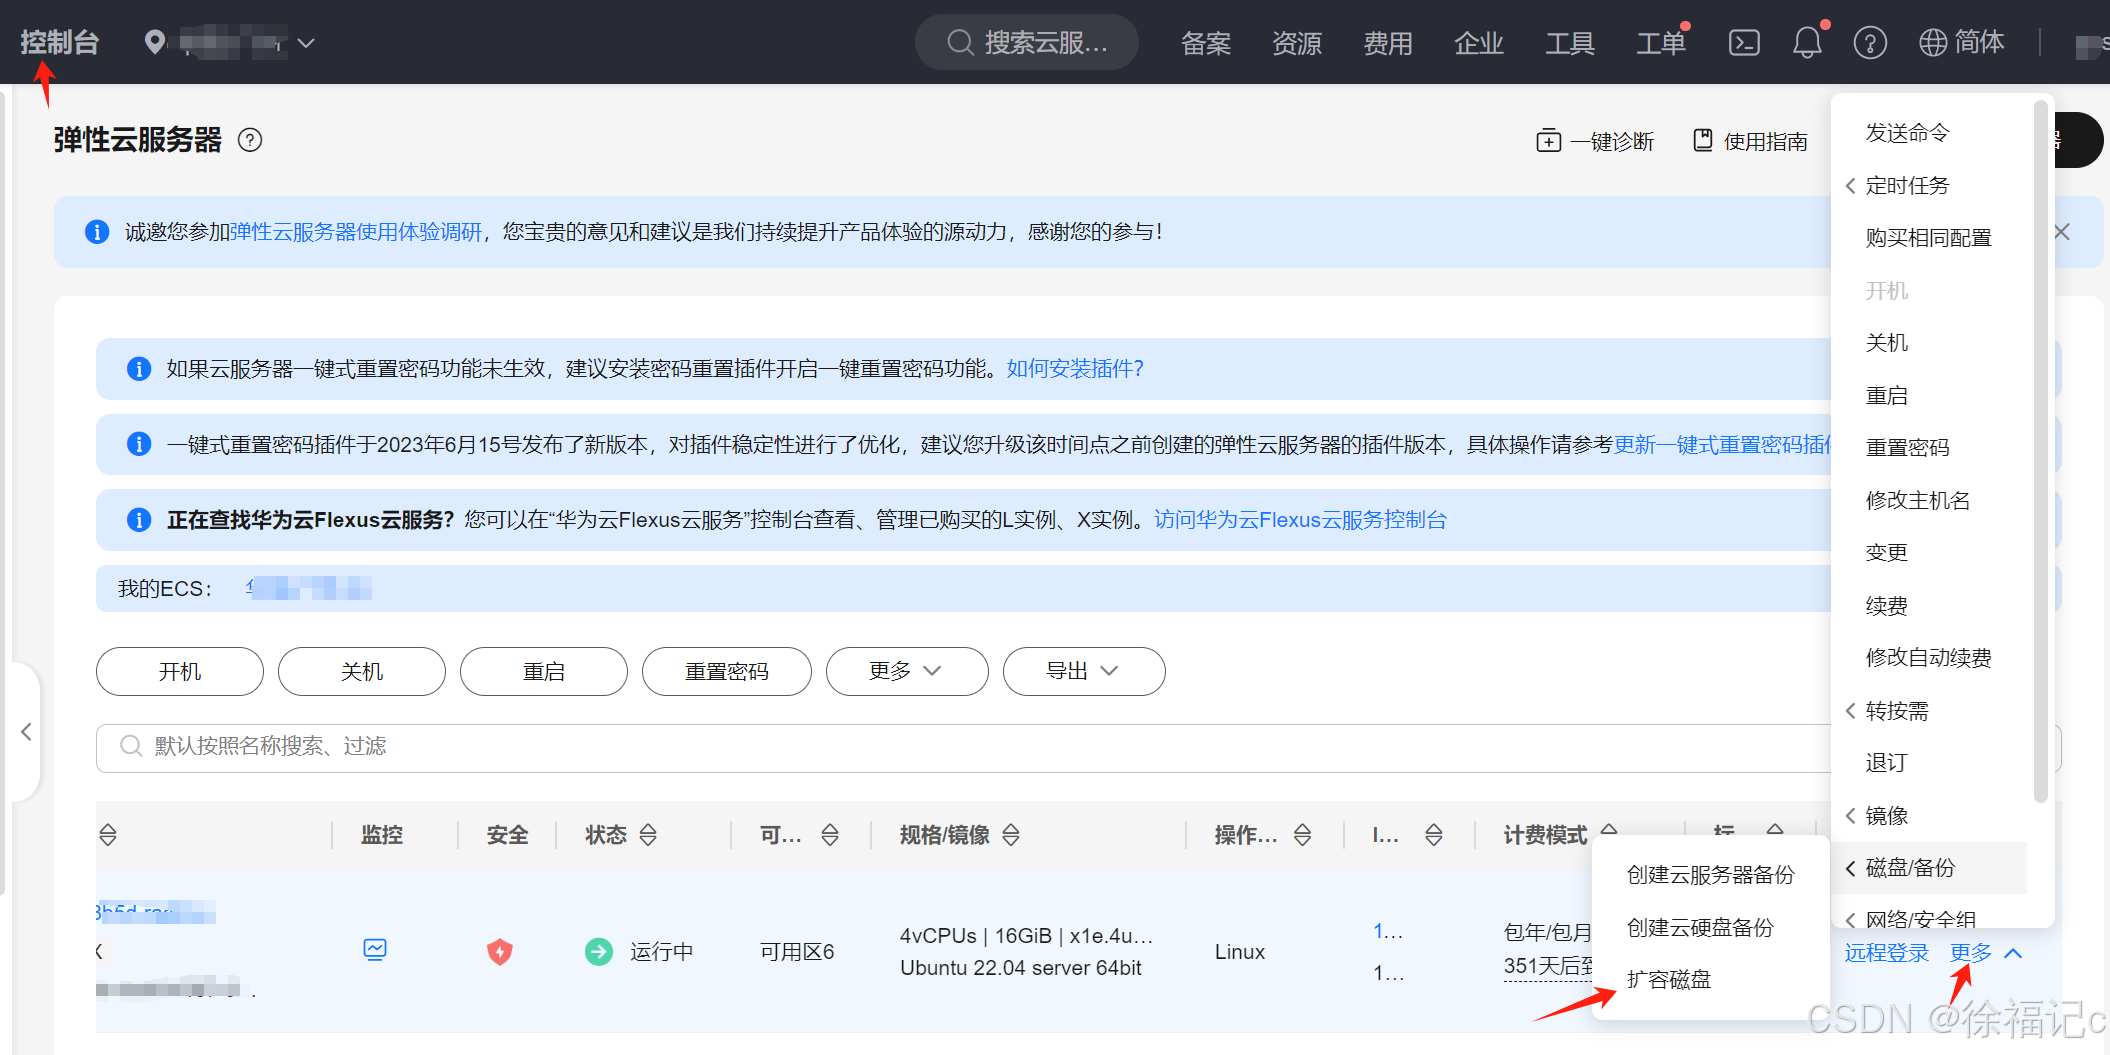Open the 备案 menu

pos(1205,43)
